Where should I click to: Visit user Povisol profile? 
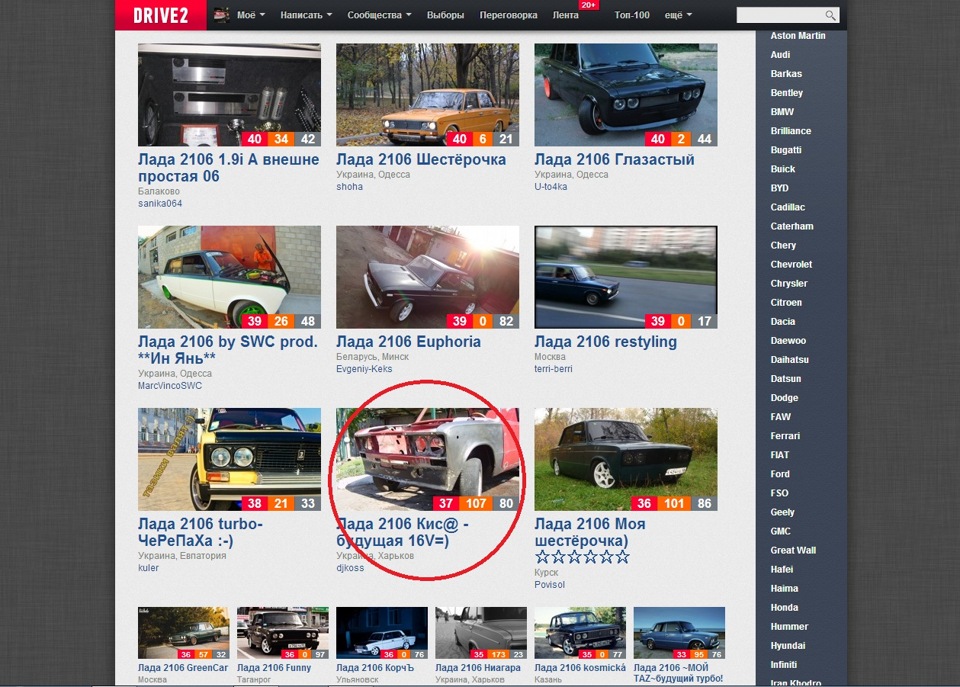[549, 585]
